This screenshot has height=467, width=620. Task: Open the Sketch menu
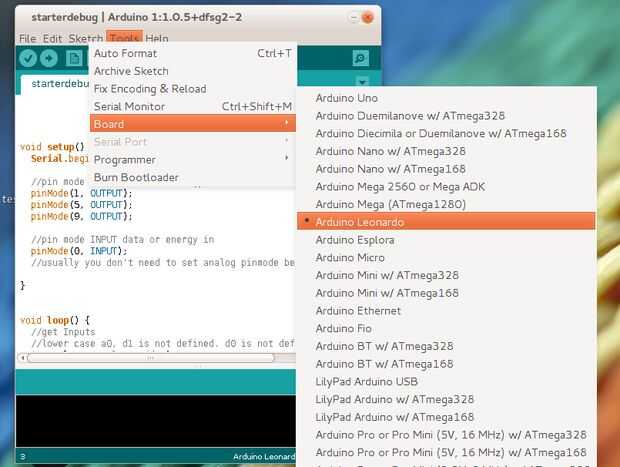click(x=86, y=39)
